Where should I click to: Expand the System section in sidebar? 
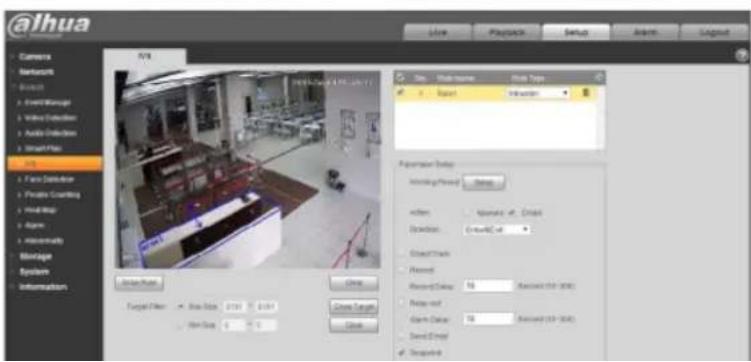(x=34, y=272)
